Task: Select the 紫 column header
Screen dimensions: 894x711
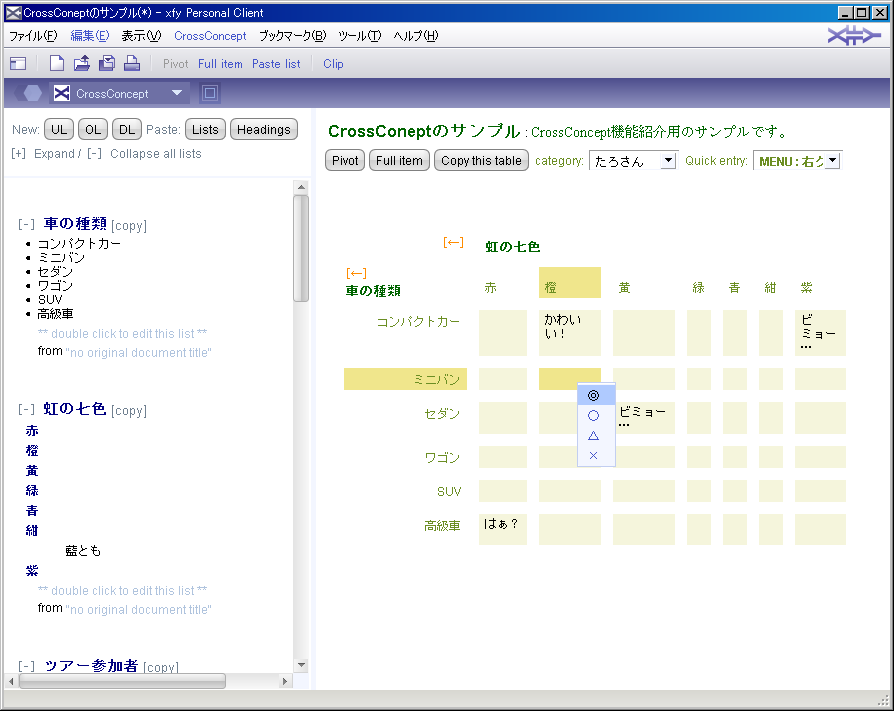Action: (x=806, y=287)
